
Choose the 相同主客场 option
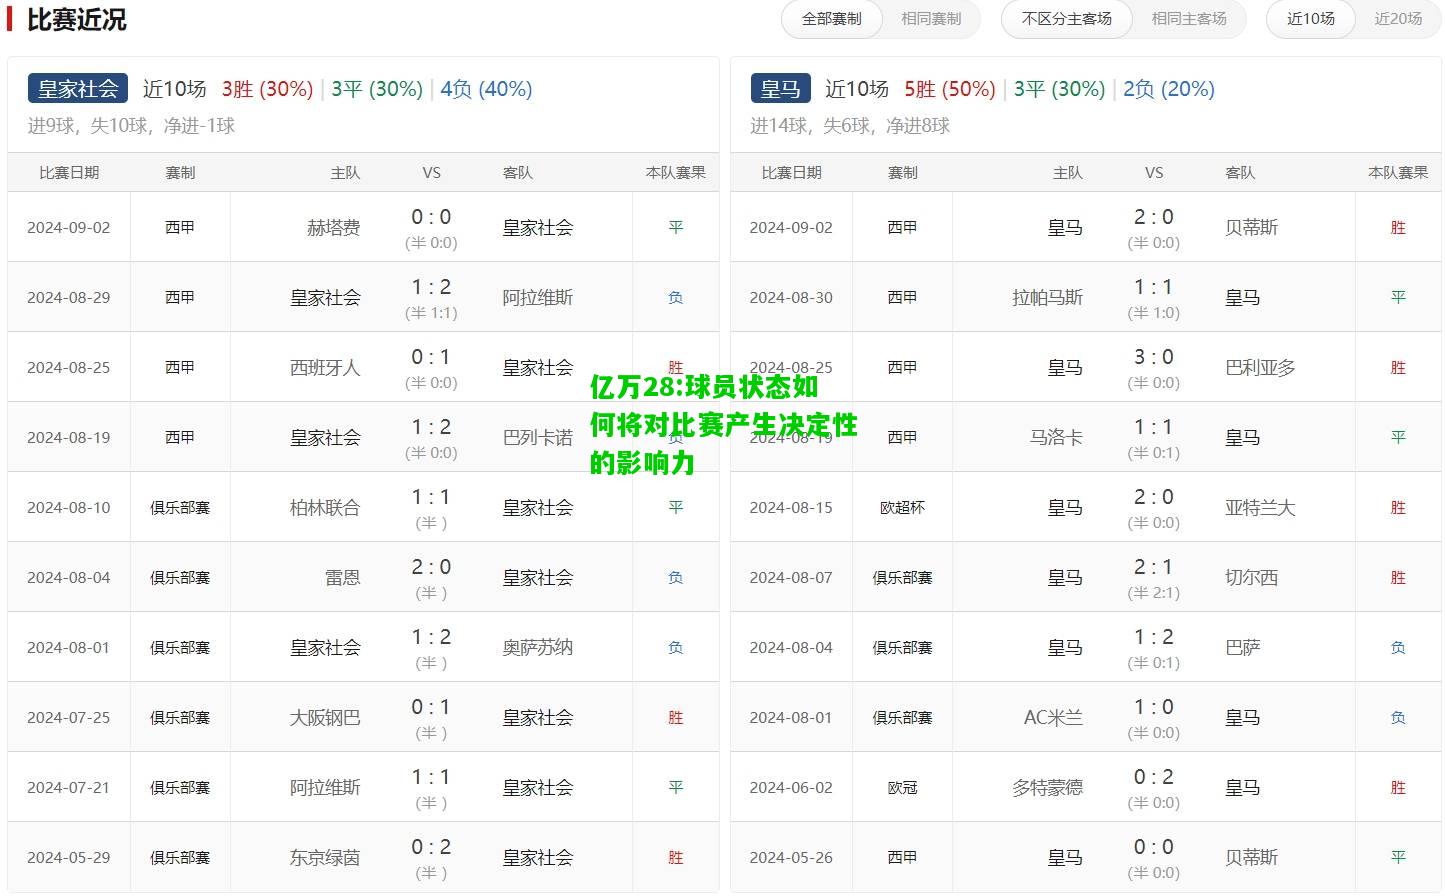coord(1188,19)
